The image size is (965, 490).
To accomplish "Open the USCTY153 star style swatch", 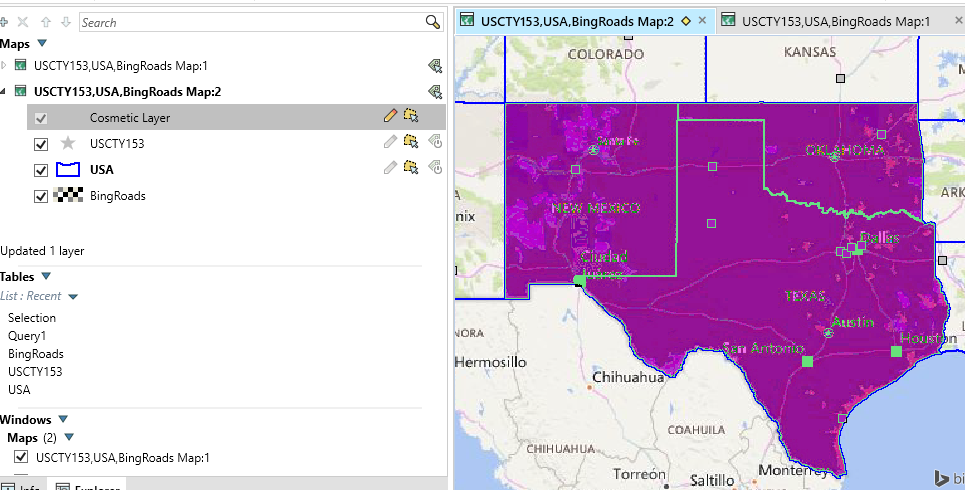I will pyautogui.click(x=68, y=143).
